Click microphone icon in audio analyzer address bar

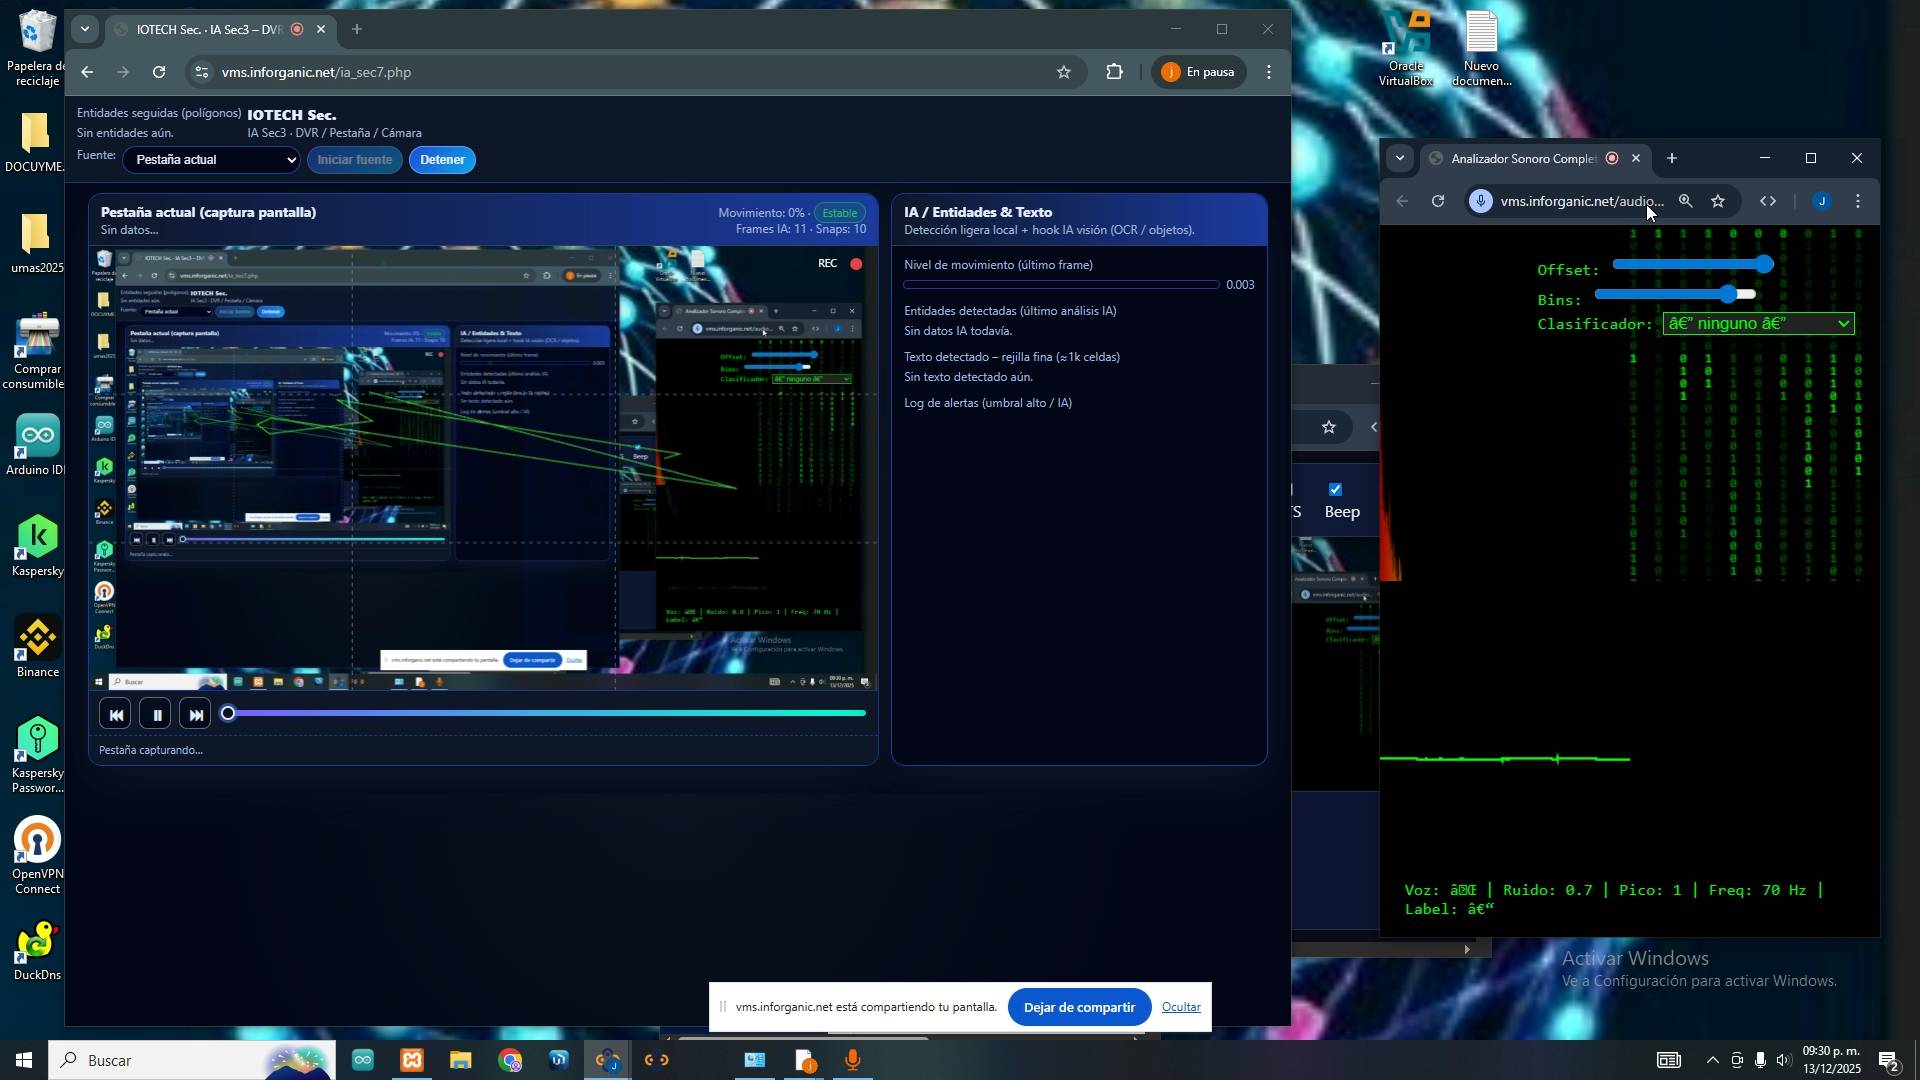coord(1482,202)
